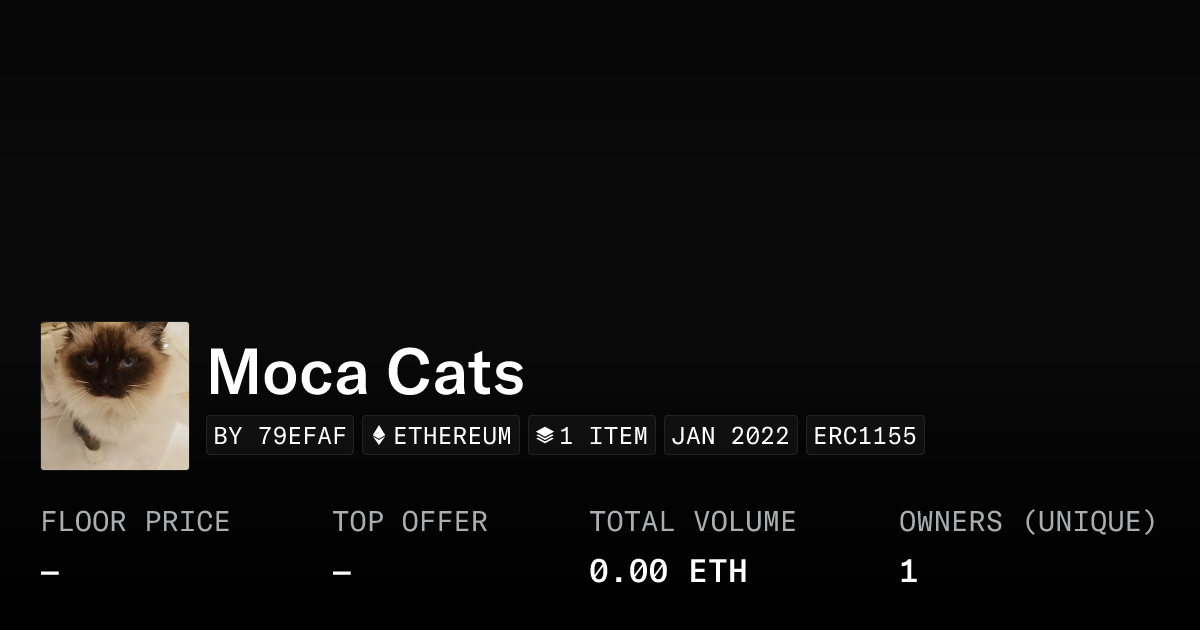Click the owners count value 1
This screenshot has width=1200, height=630.
tap(908, 572)
